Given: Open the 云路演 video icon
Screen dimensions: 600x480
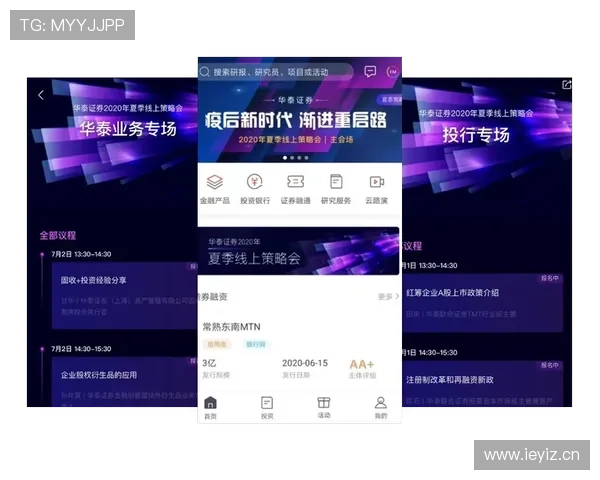Looking at the screenshot, I should (377, 182).
